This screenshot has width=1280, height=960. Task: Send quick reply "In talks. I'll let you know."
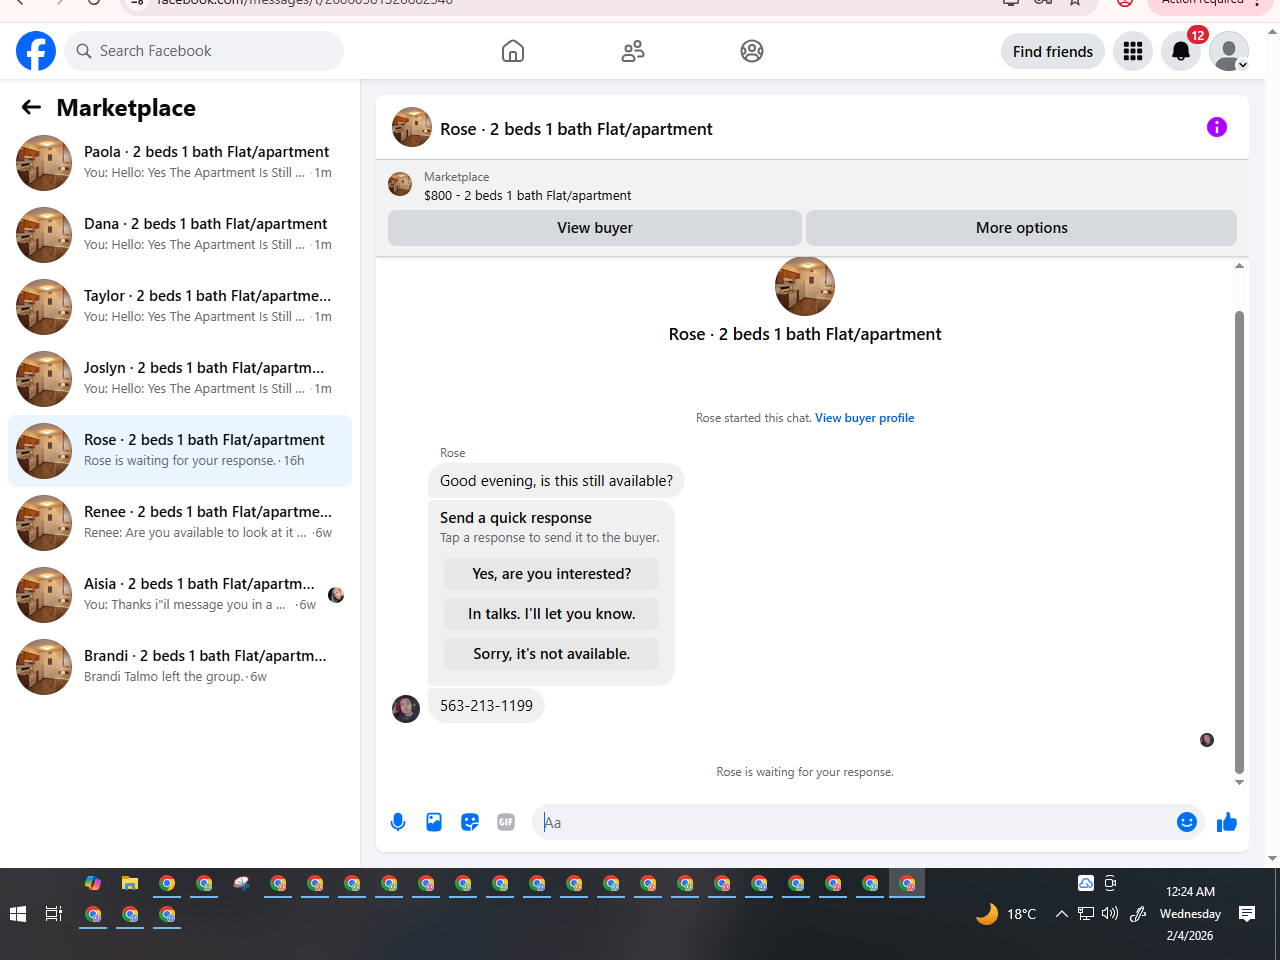tap(552, 614)
